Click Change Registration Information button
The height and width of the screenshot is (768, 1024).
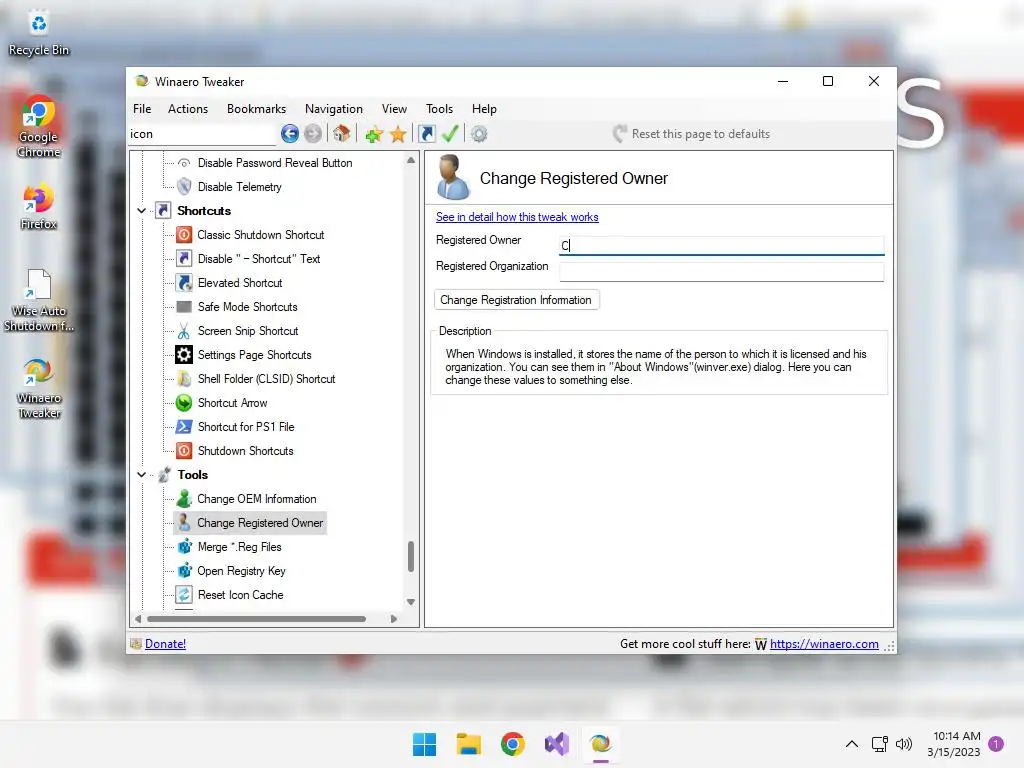click(517, 300)
